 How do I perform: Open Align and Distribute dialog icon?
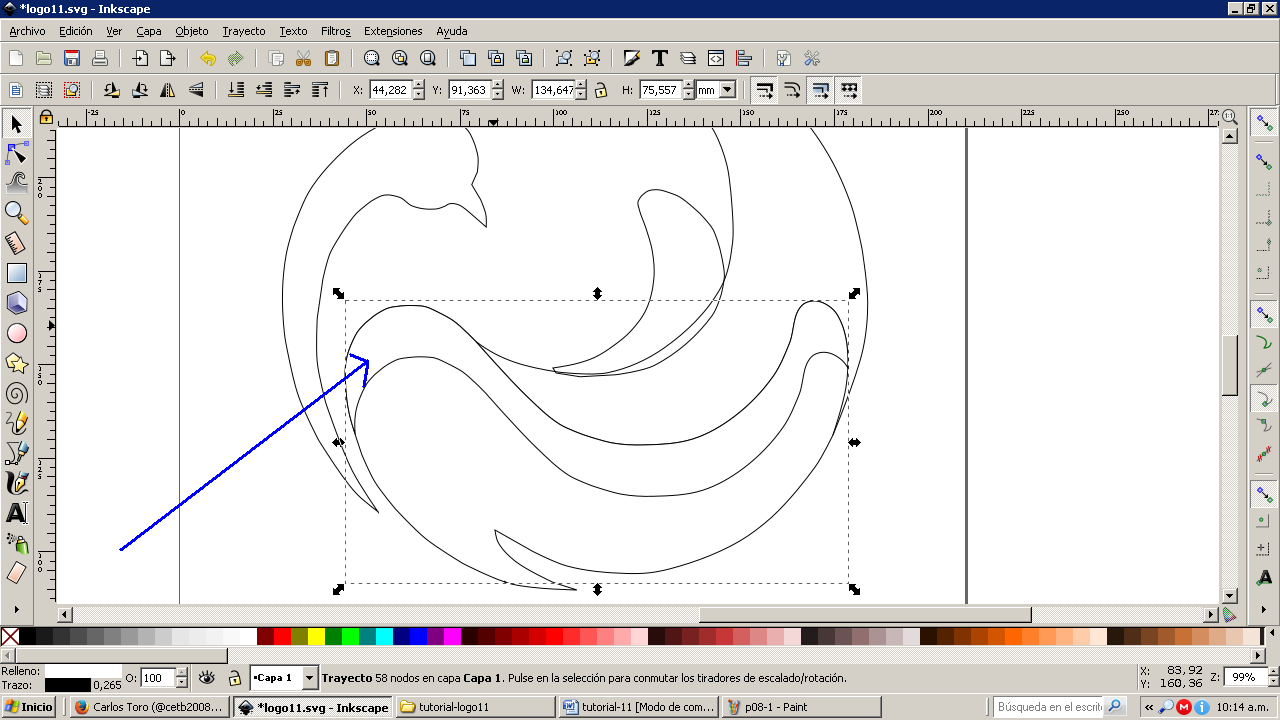[744, 58]
